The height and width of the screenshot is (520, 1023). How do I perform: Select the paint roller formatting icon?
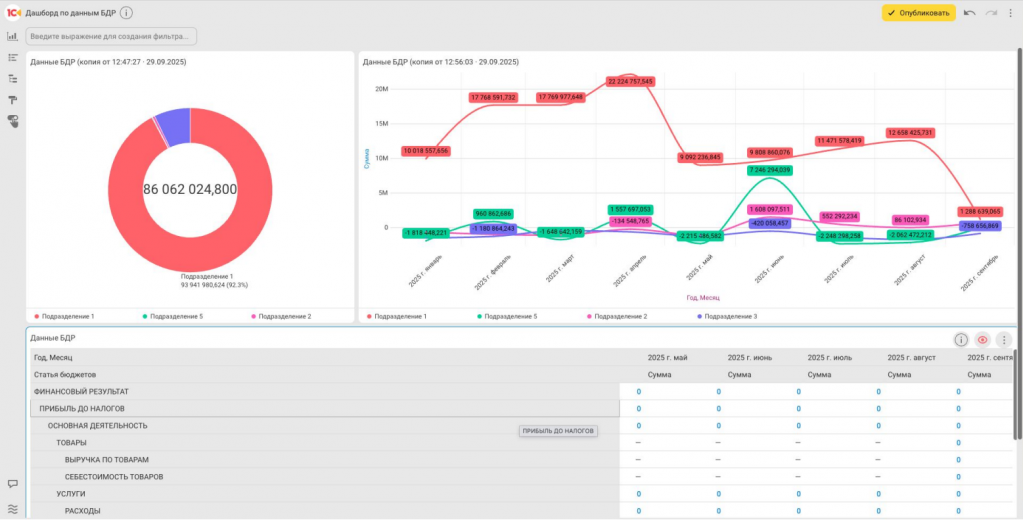point(12,100)
